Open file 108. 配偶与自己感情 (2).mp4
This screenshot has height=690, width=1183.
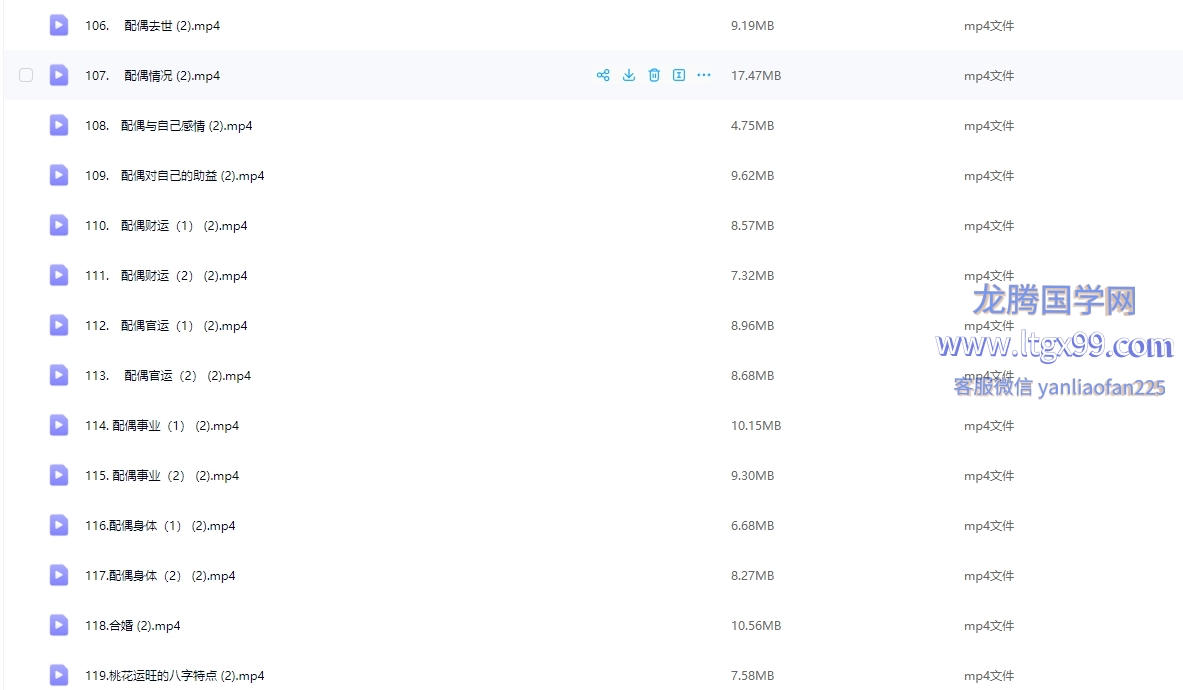168,126
